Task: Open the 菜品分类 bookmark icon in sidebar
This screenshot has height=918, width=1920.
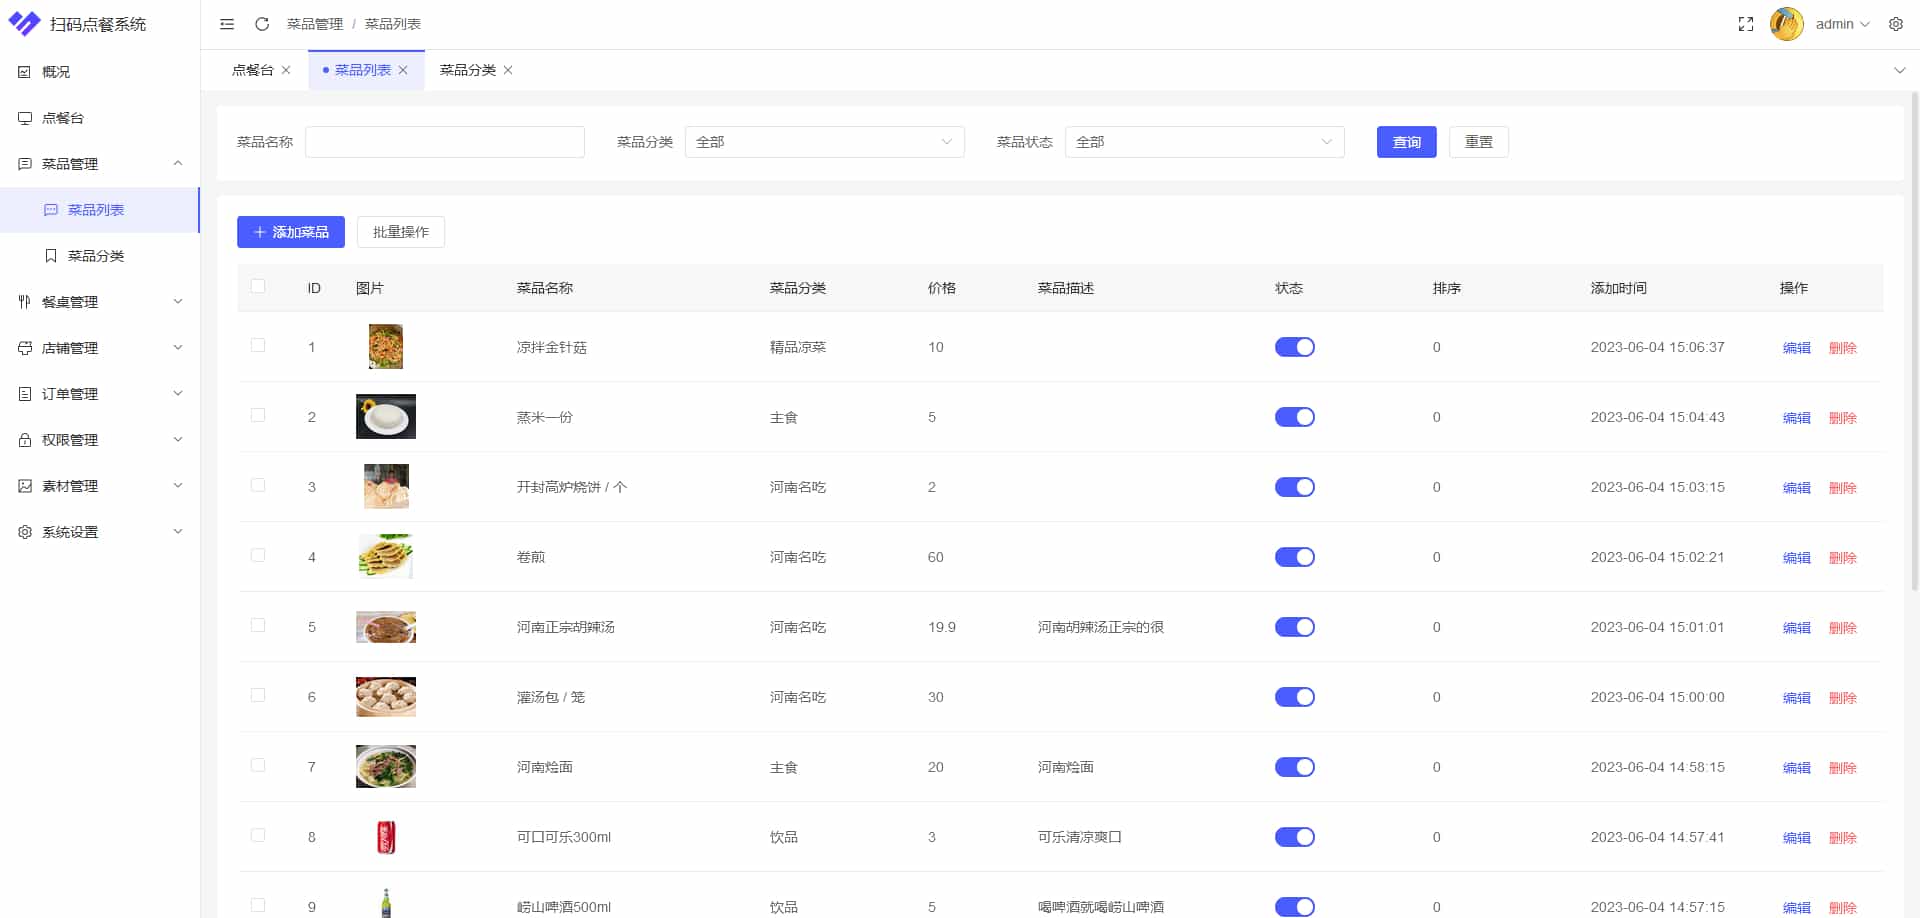Action: [51, 255]
